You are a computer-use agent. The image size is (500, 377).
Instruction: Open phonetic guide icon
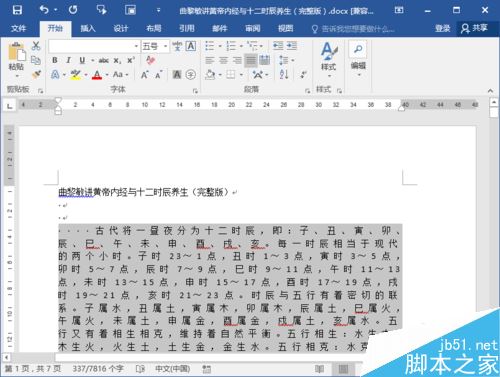tap(177, 46)
